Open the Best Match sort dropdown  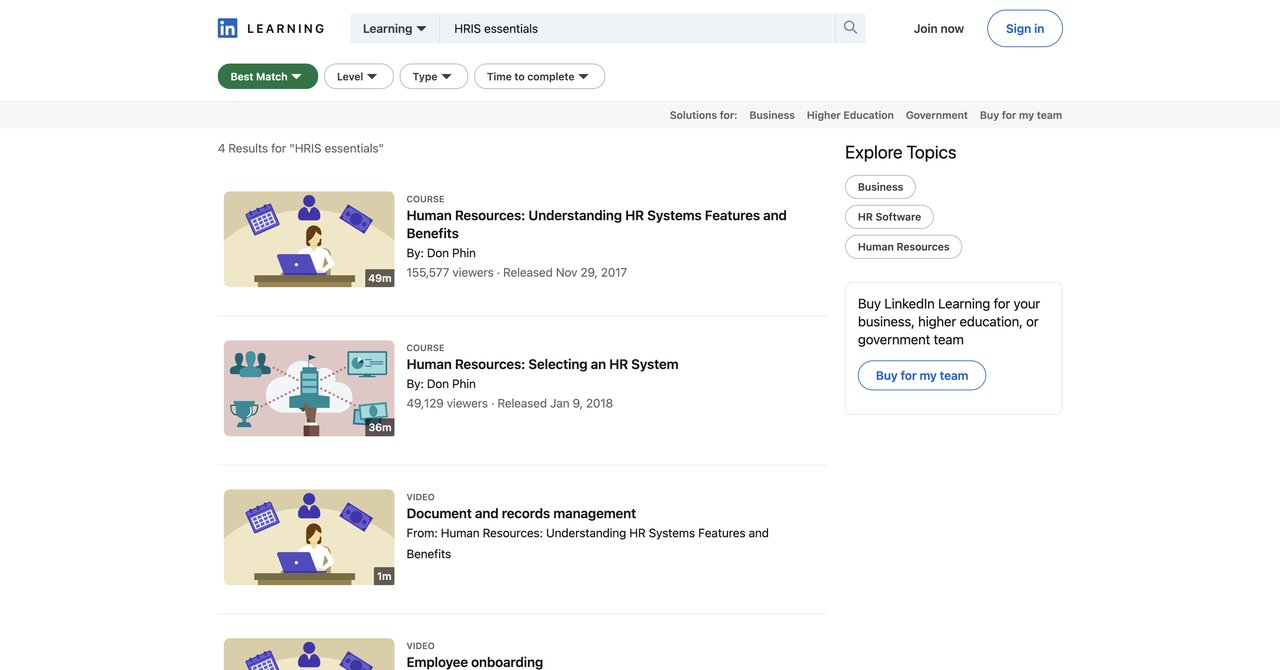click(268, 76)
